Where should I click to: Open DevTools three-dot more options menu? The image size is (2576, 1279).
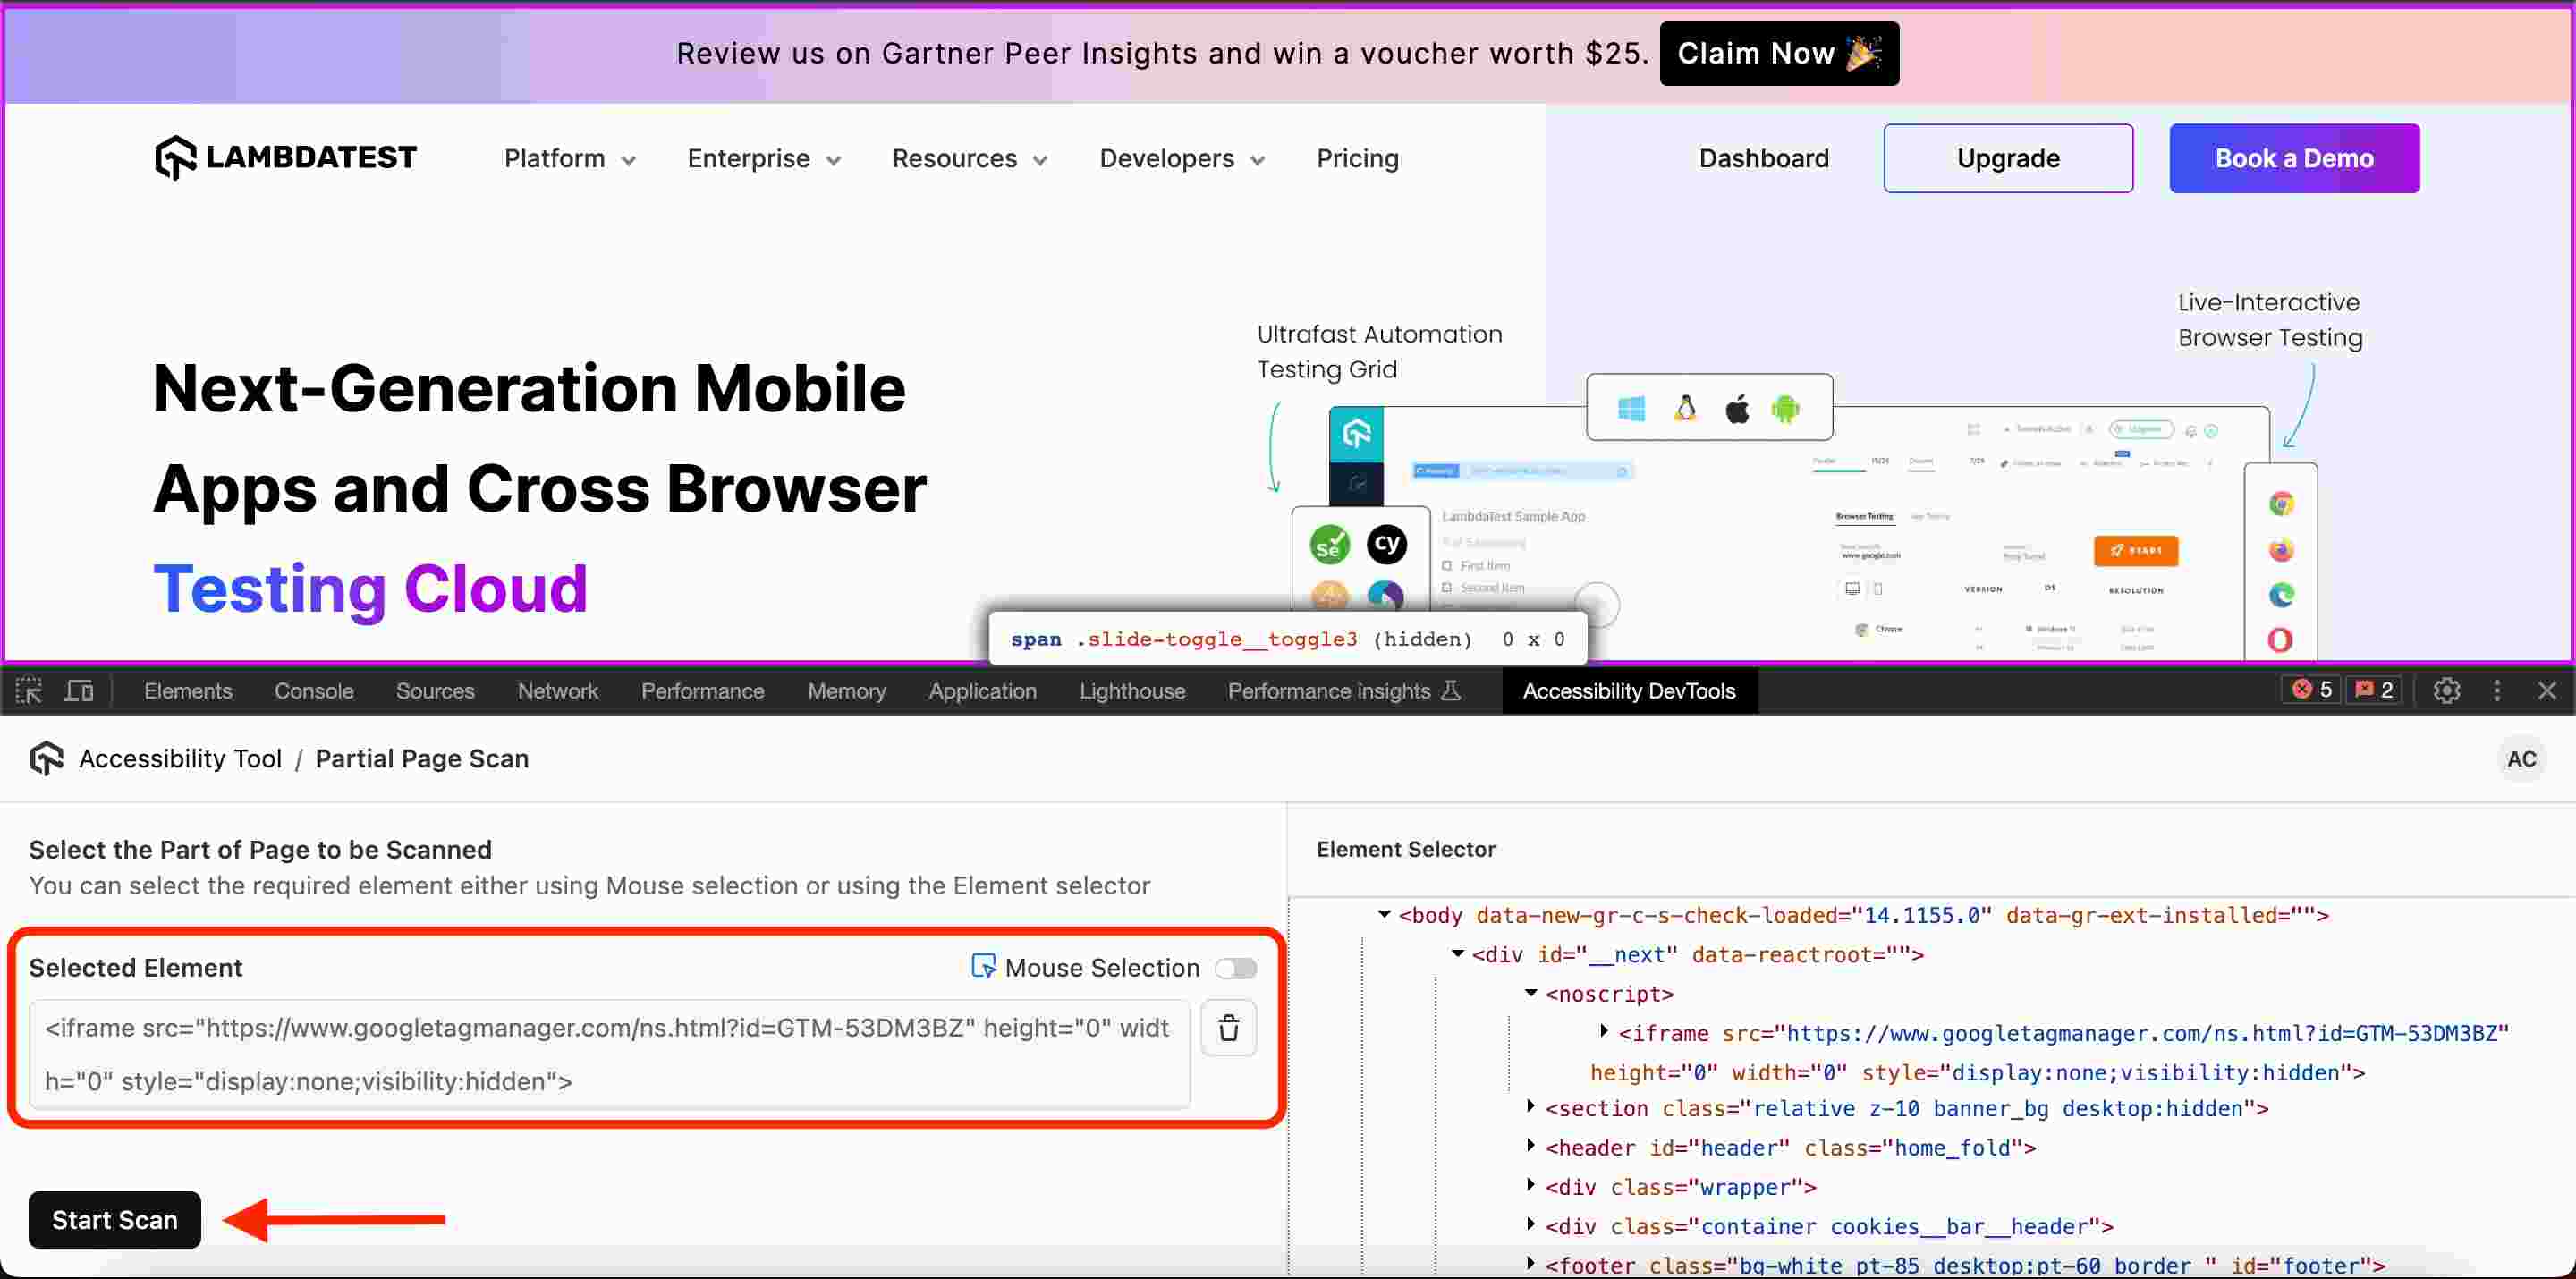pos(2497,690)
